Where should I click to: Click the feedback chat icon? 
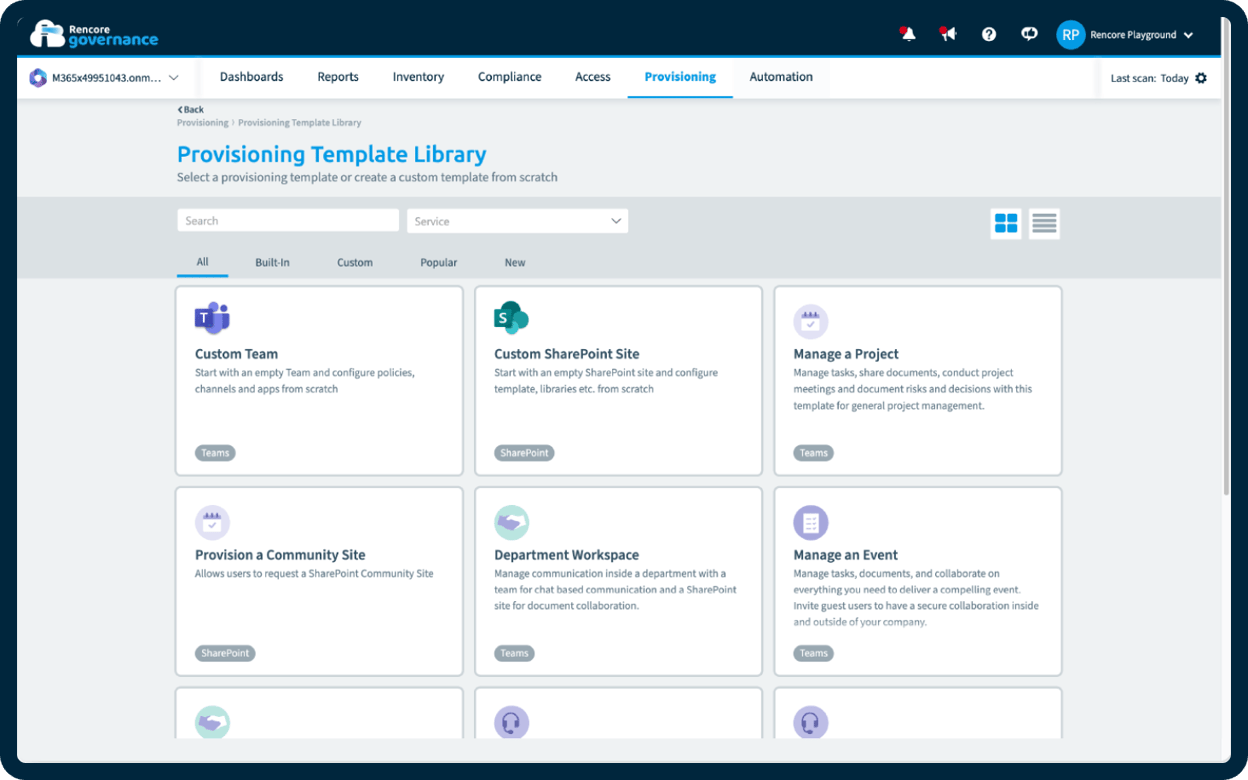[x=1029, y=33]
